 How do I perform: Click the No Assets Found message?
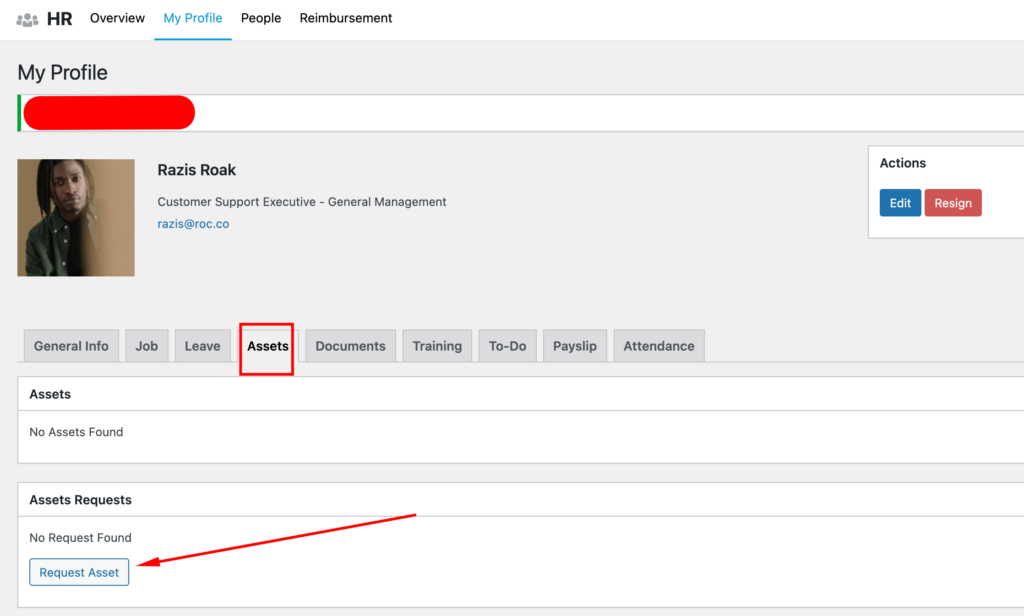point(76,432)
